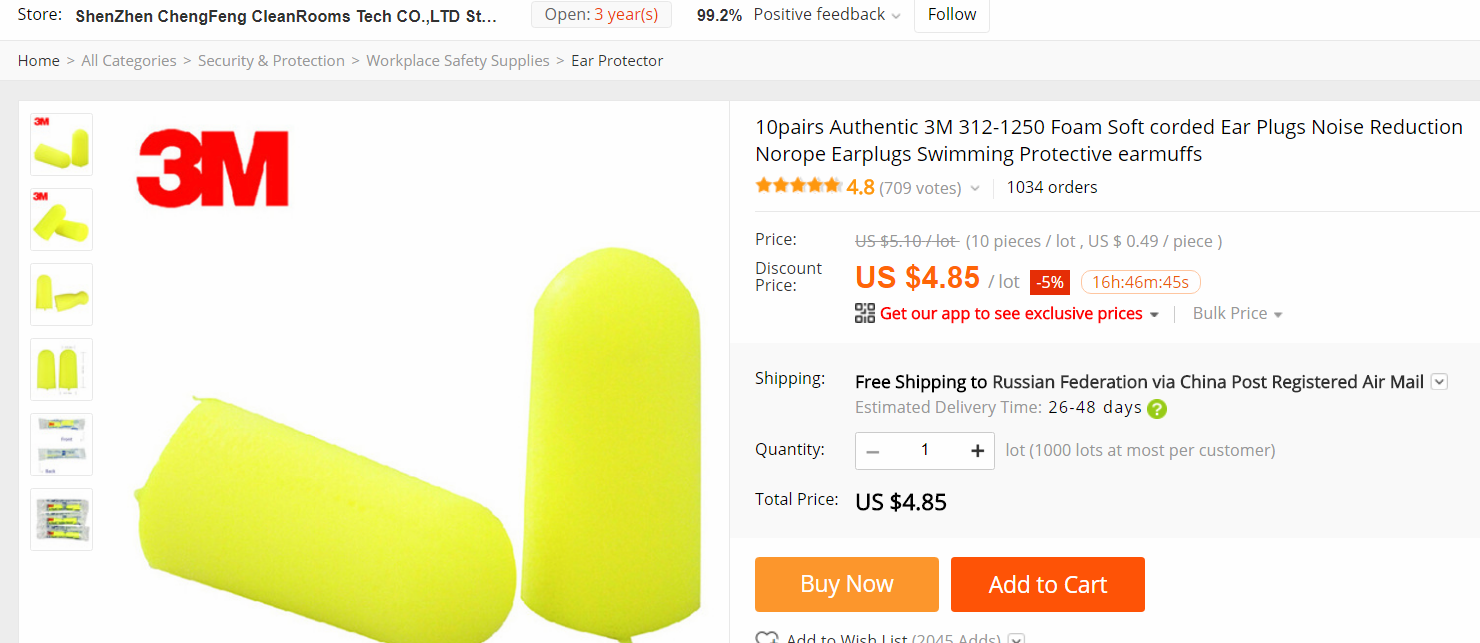
Task: Expand the wish list options arrow
Action: [x=1016, y=639]
